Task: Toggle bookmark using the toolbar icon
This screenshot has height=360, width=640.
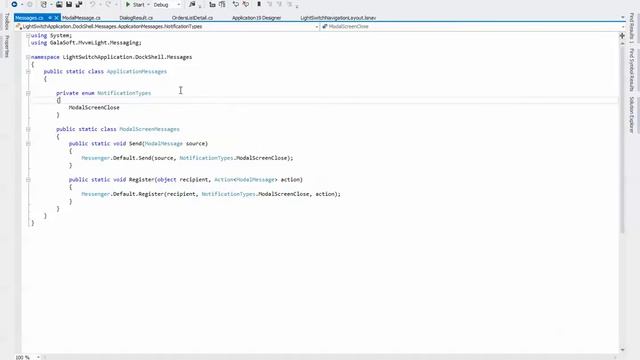Action: 259,4
